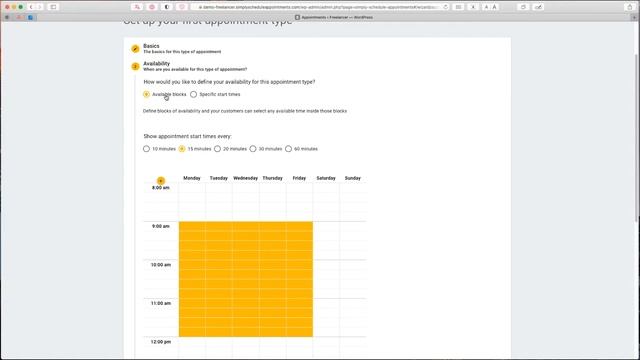Image resolution: width=640 pixels, height=360 pixels.
Task: Click the yellow Friday availability block
Action: tap(300, 279)
